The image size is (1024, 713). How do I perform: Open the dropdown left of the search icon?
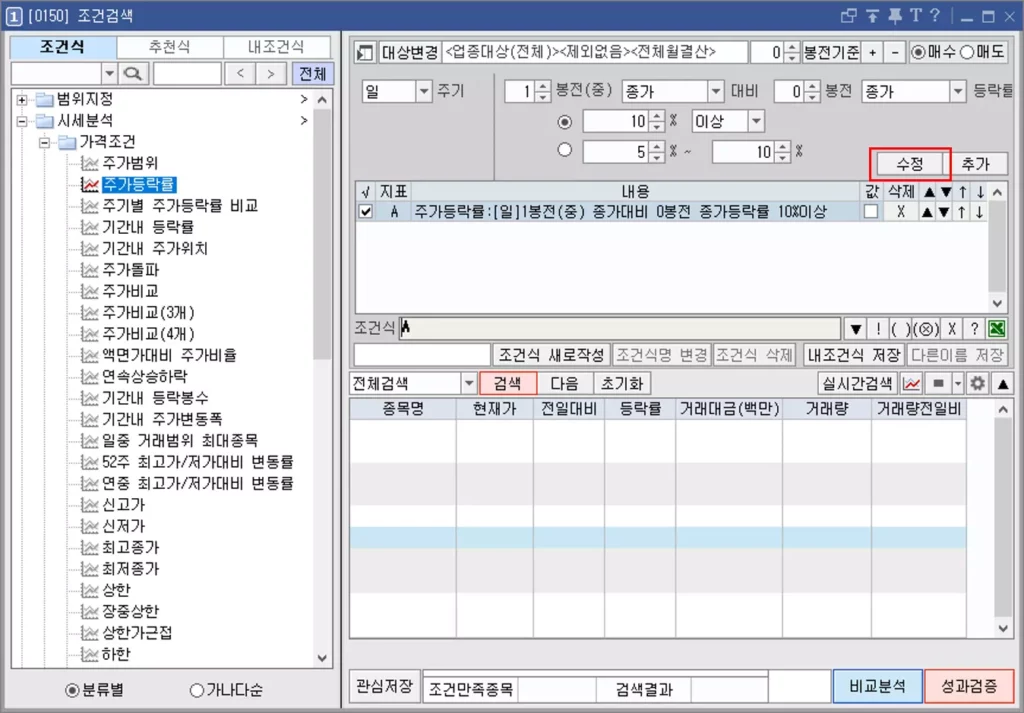point(109,74)
